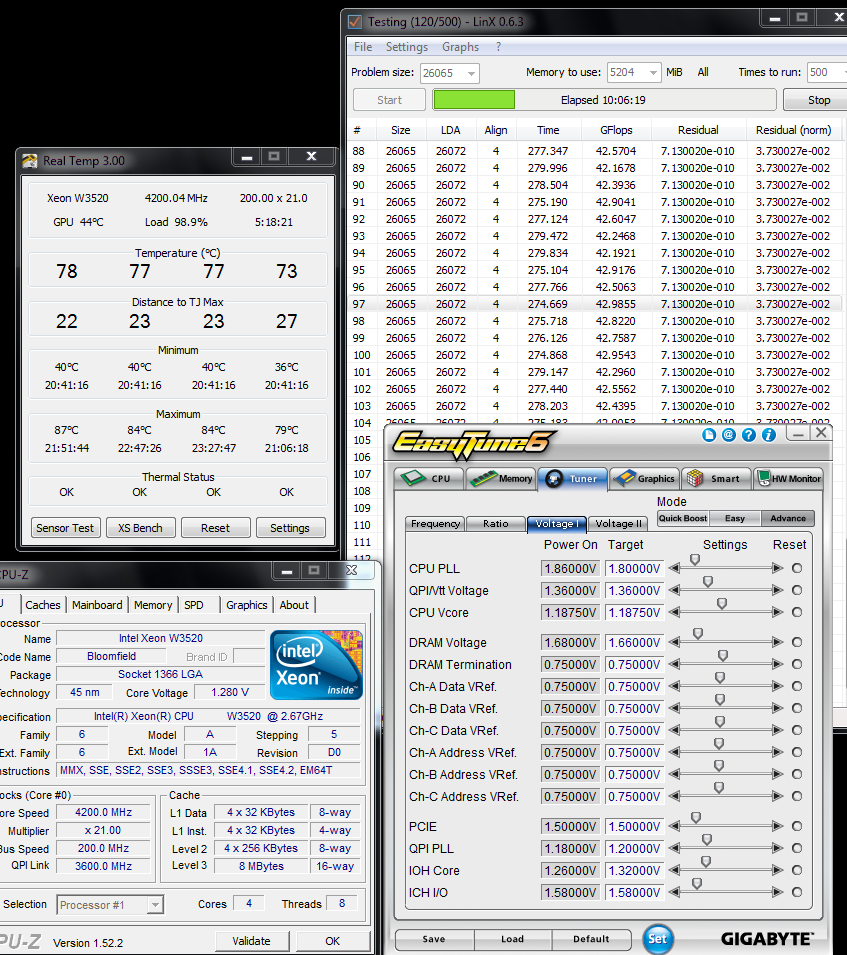Click the IOH Core slider thumb
Viewport: 847px width, 955px height.
click(706, 862)
